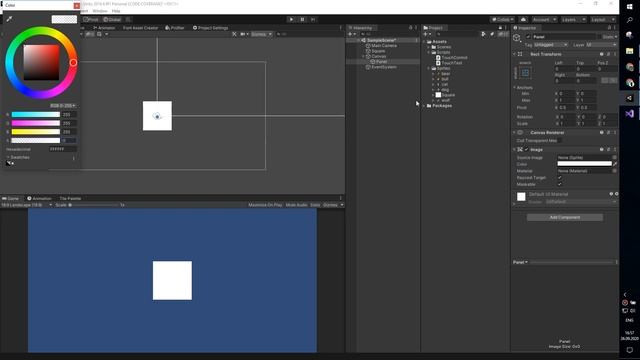The width and height of the screenshot is (640, 360).
Task: Toggle the Pivot handle position button
Action: (91, 20)
